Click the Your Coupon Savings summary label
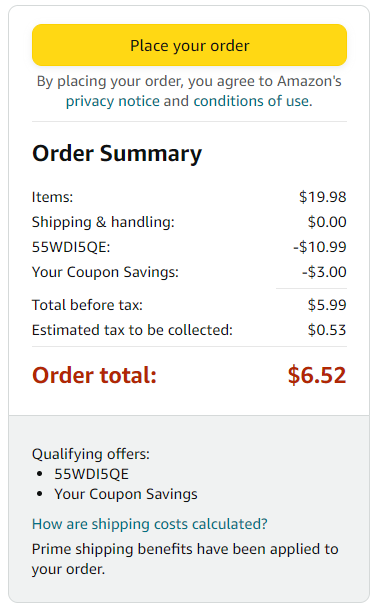The height and width of the screenshot is (607, 376). pyautogui.click(x=105, y=272)
